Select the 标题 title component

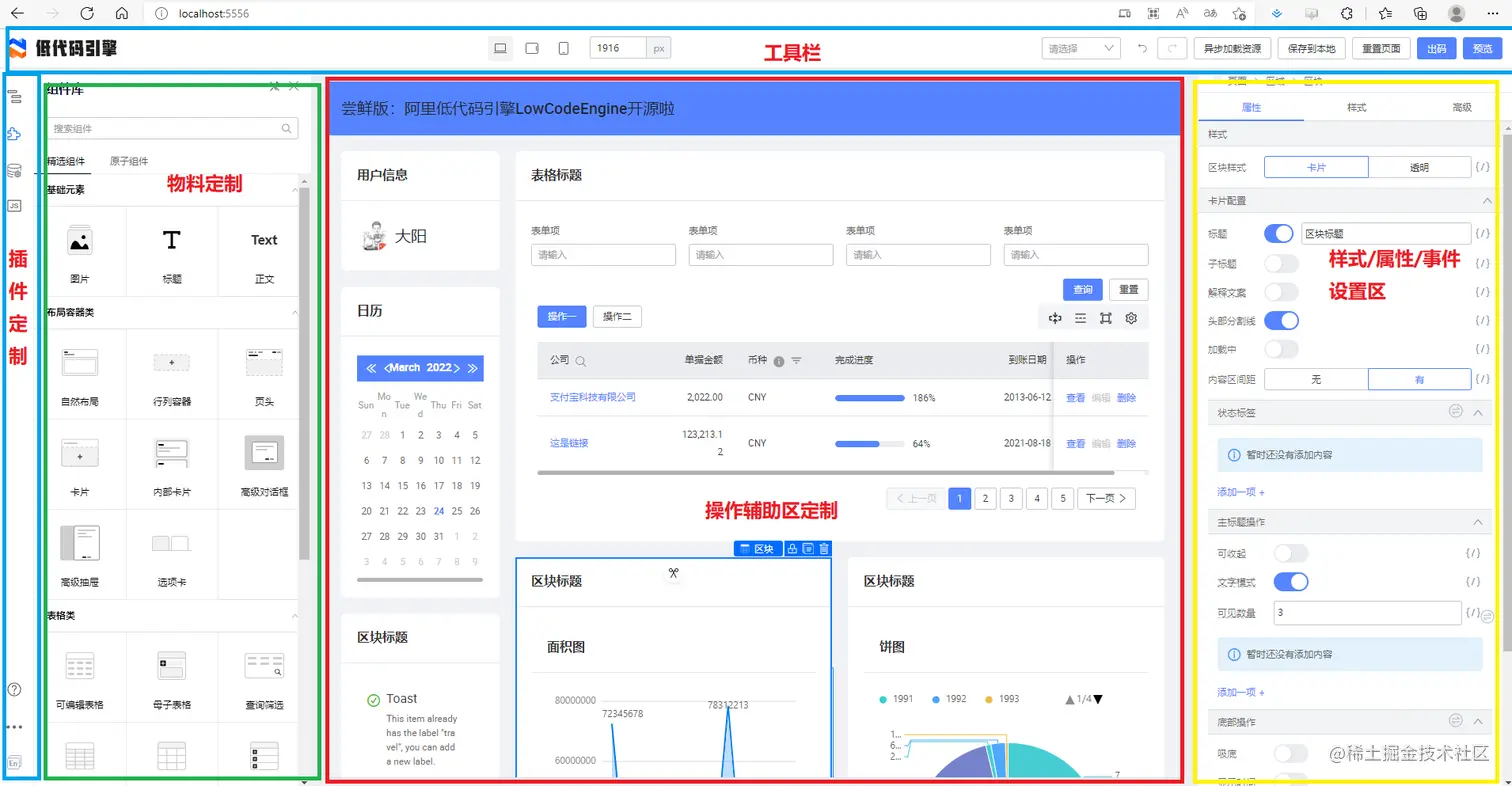coord(172,250)
